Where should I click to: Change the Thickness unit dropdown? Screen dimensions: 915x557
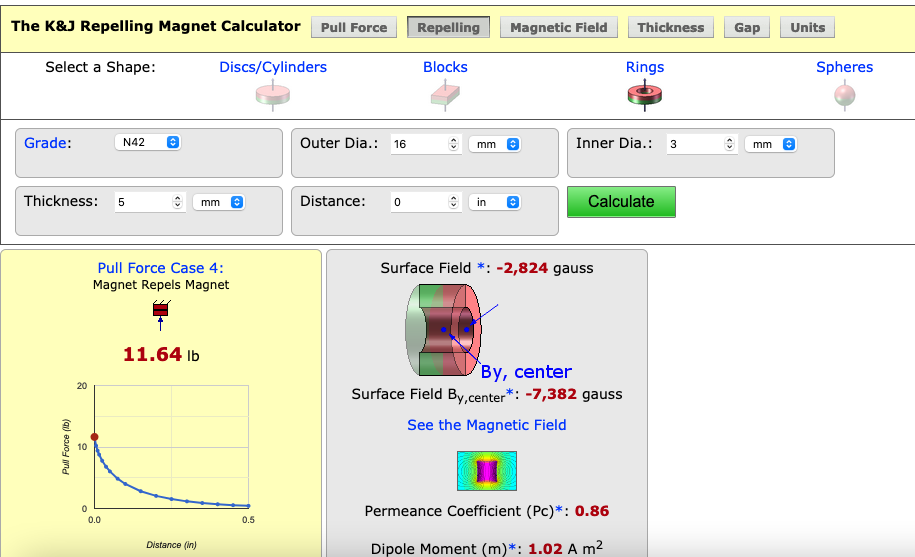(219, 202)
